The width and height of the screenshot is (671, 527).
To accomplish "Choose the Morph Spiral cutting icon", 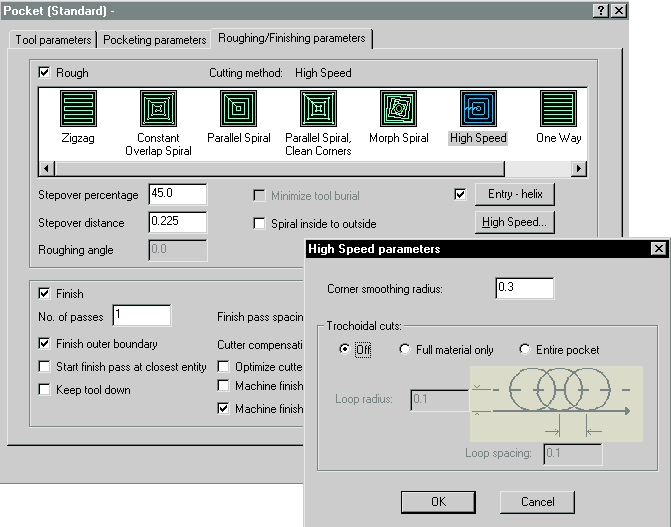I will 398,108.
